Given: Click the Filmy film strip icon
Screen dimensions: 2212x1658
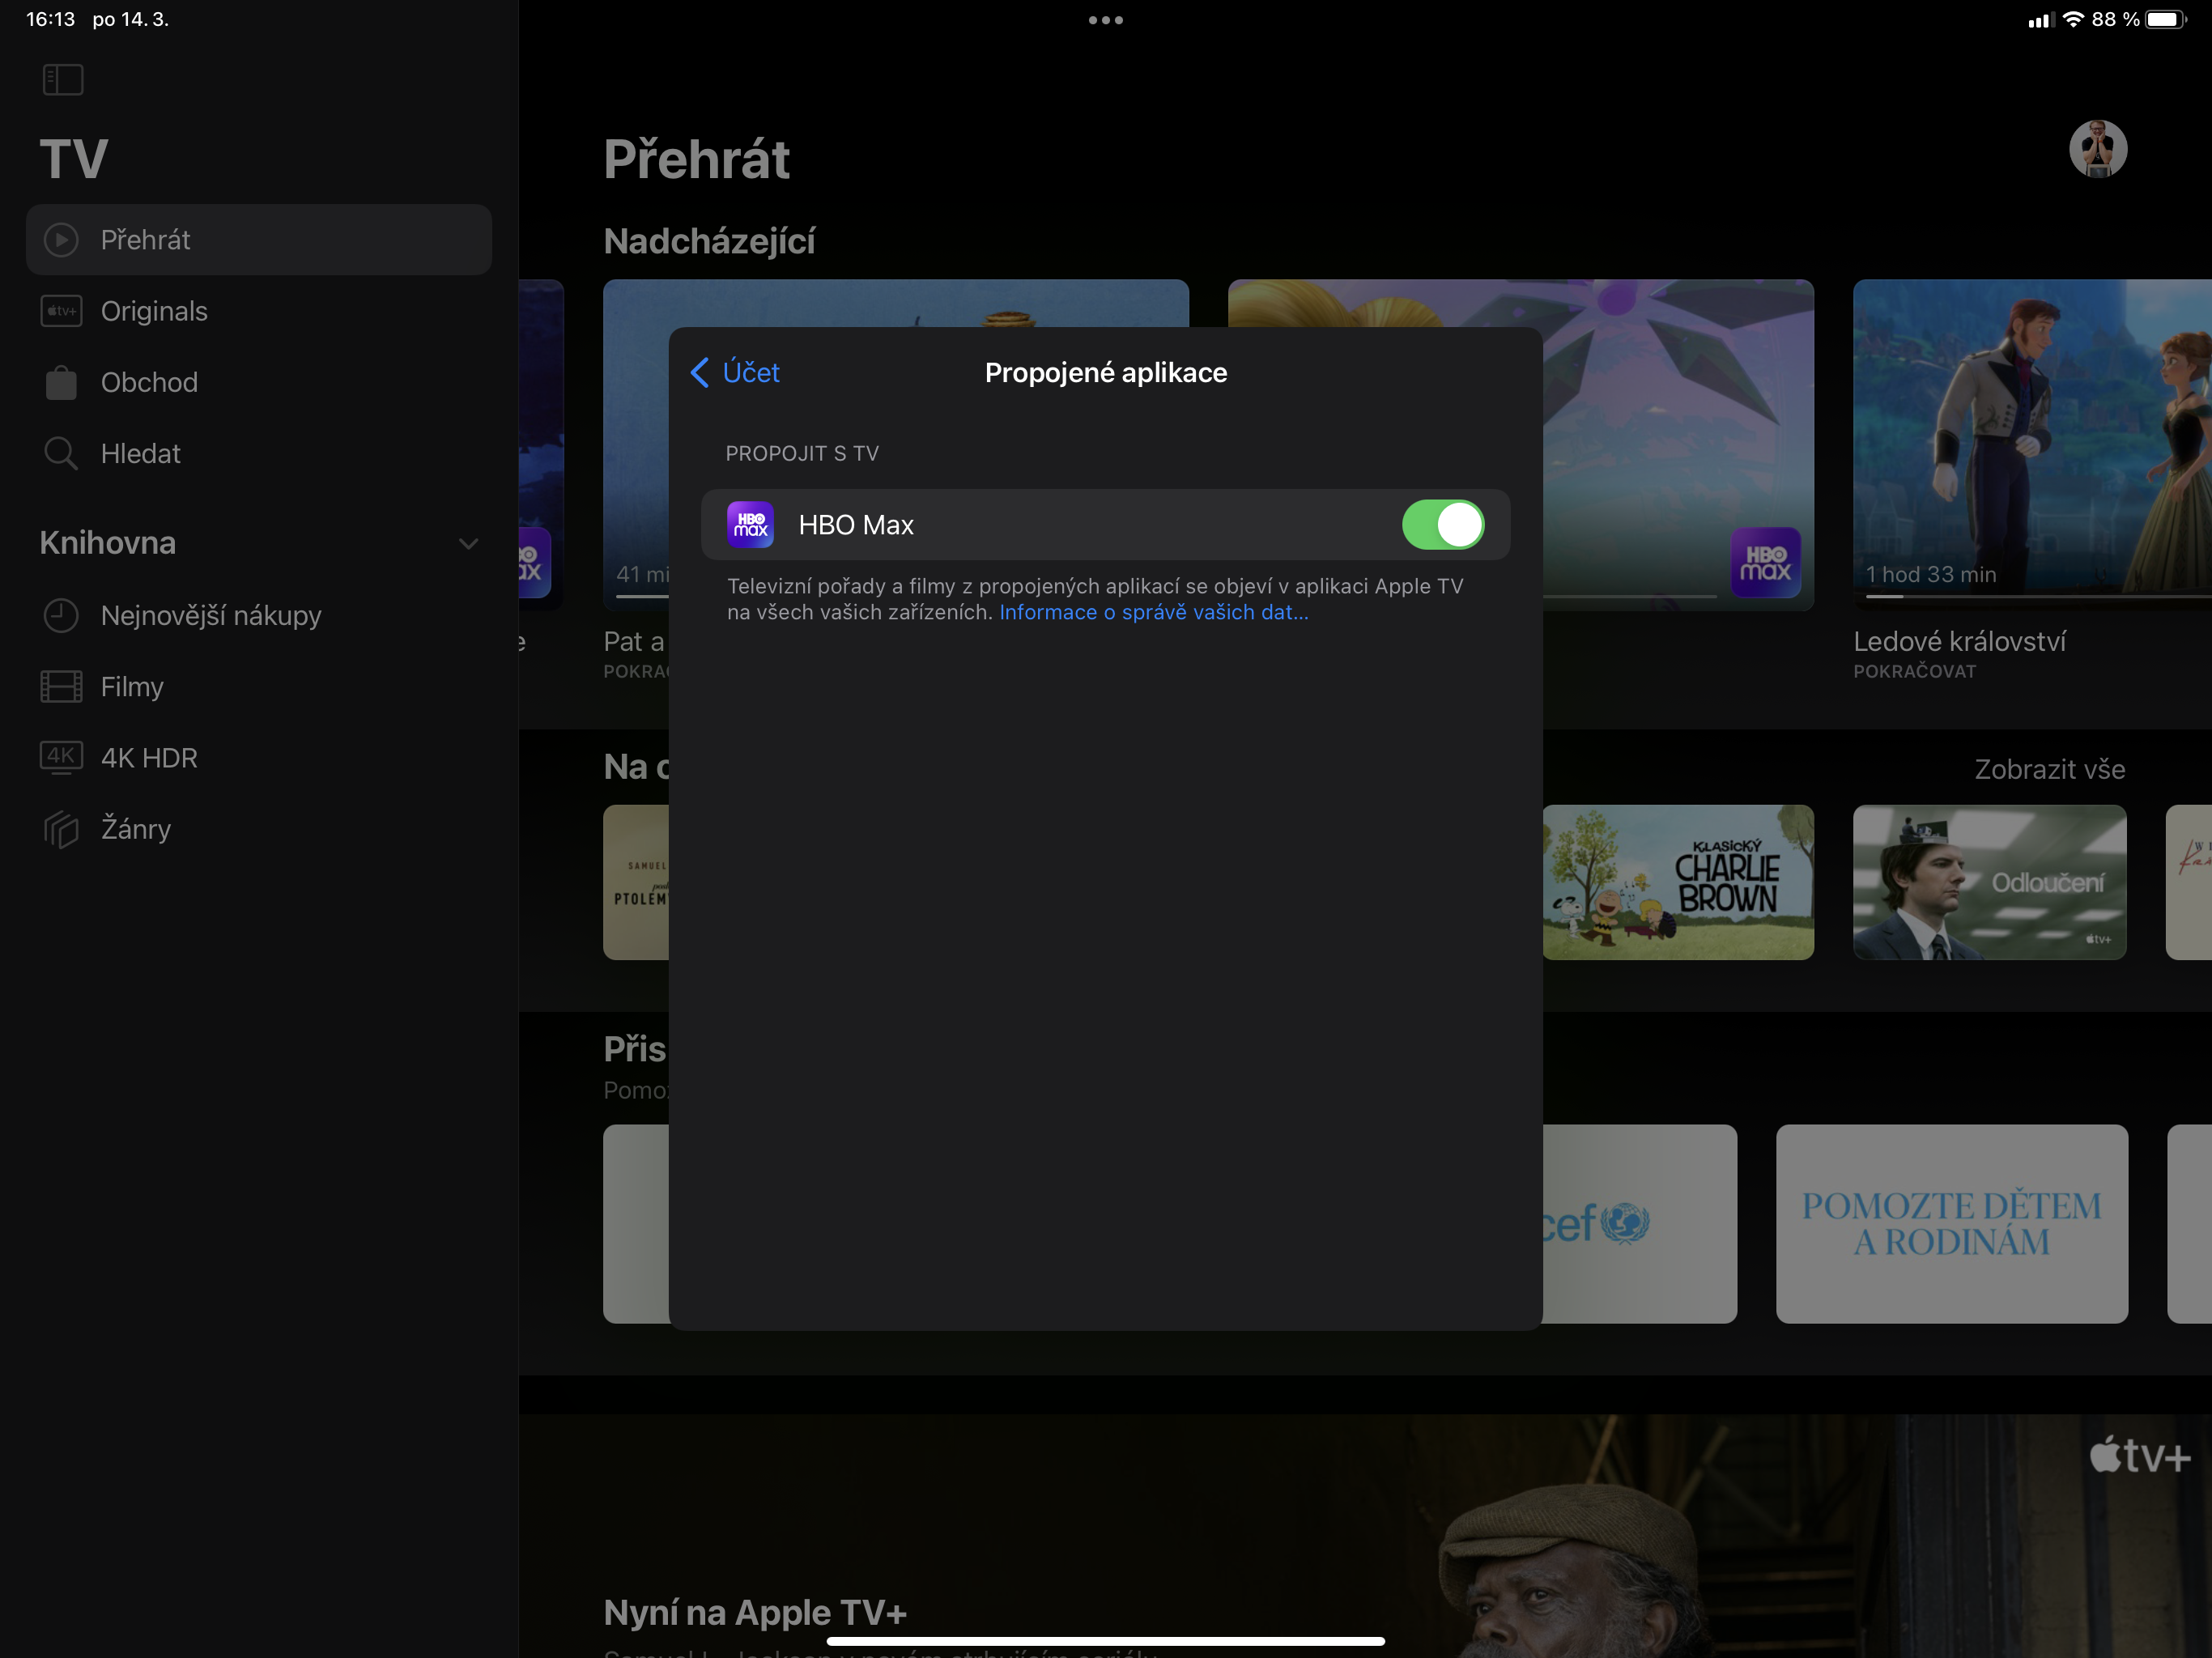Looking at the screenshot, I should pos(61,687).
